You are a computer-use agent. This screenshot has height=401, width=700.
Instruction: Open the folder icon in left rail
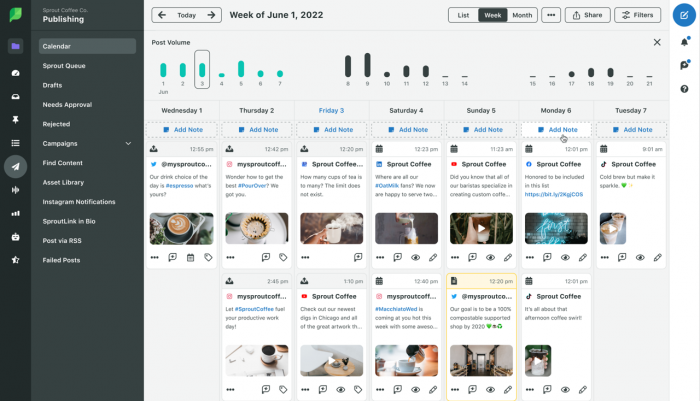click(x=16, y=46)
